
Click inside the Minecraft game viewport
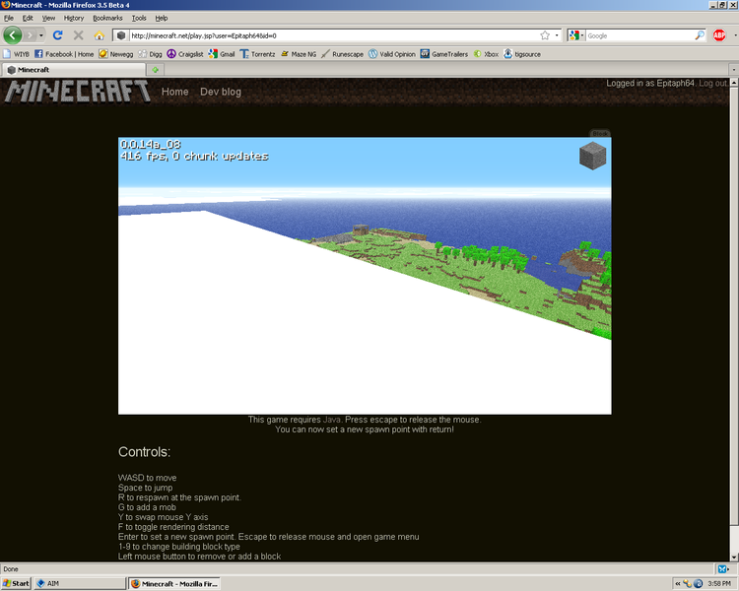click(365, 276)
